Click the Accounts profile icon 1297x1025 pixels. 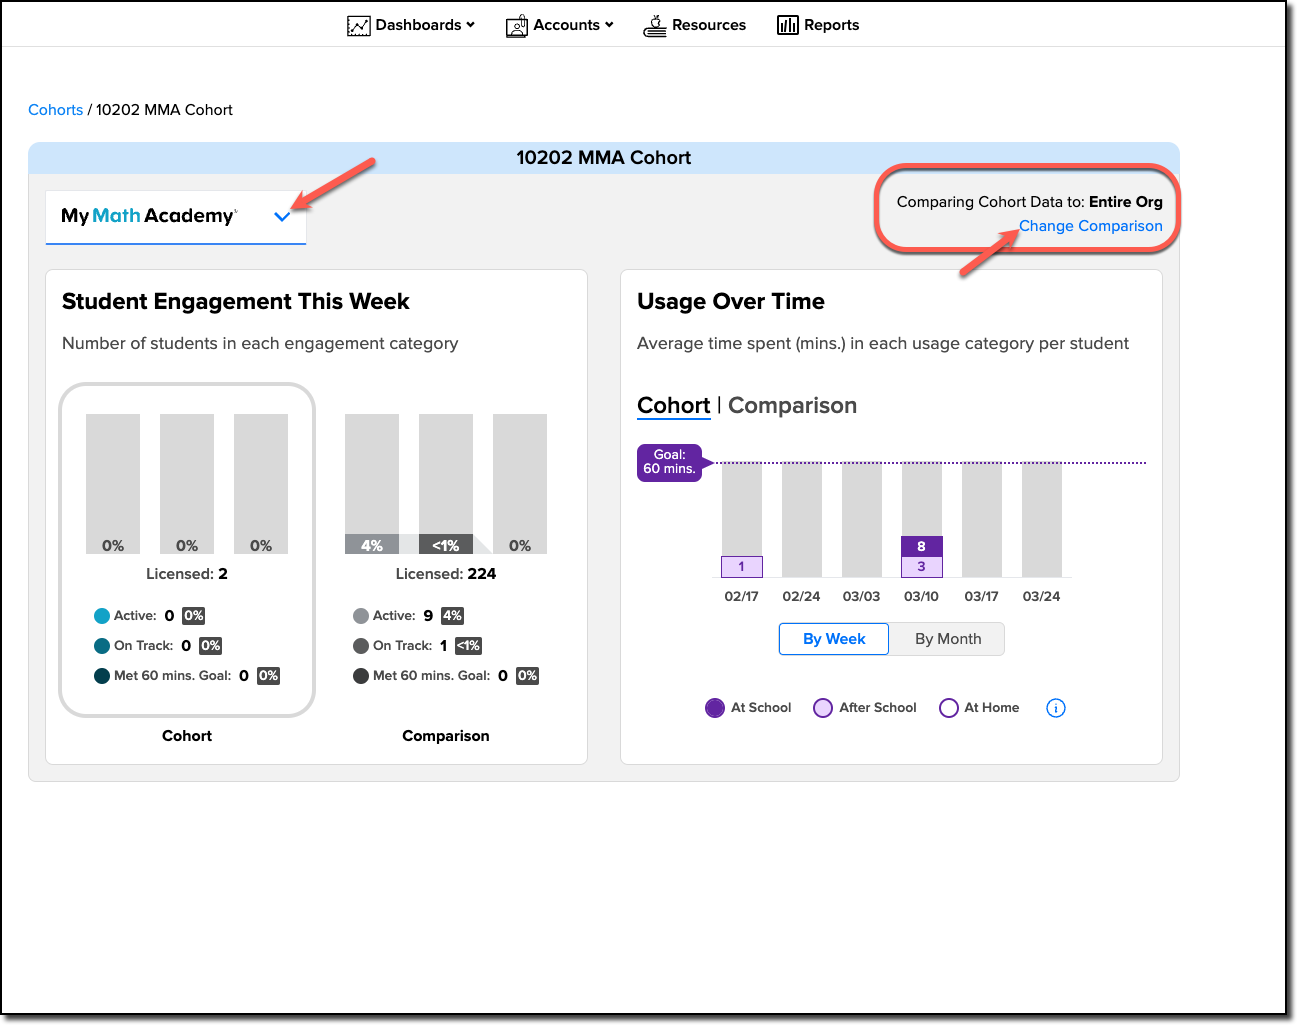516,26
